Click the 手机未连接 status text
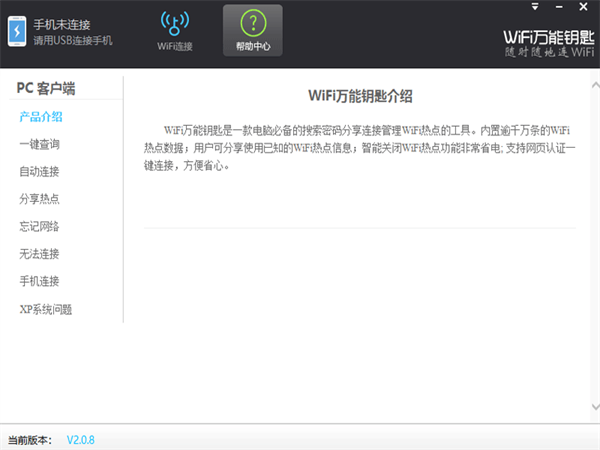Image resolution: width=600 pixels, height=450 pixels. (62, 25)
